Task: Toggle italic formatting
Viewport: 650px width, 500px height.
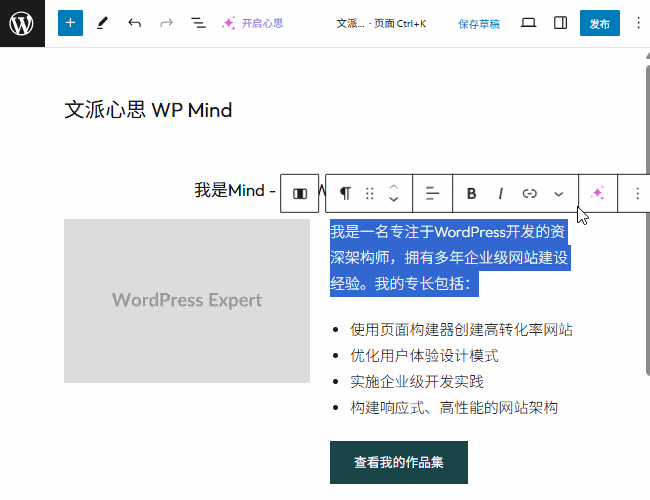Action: pyautogui.click(x=500, y=194)
